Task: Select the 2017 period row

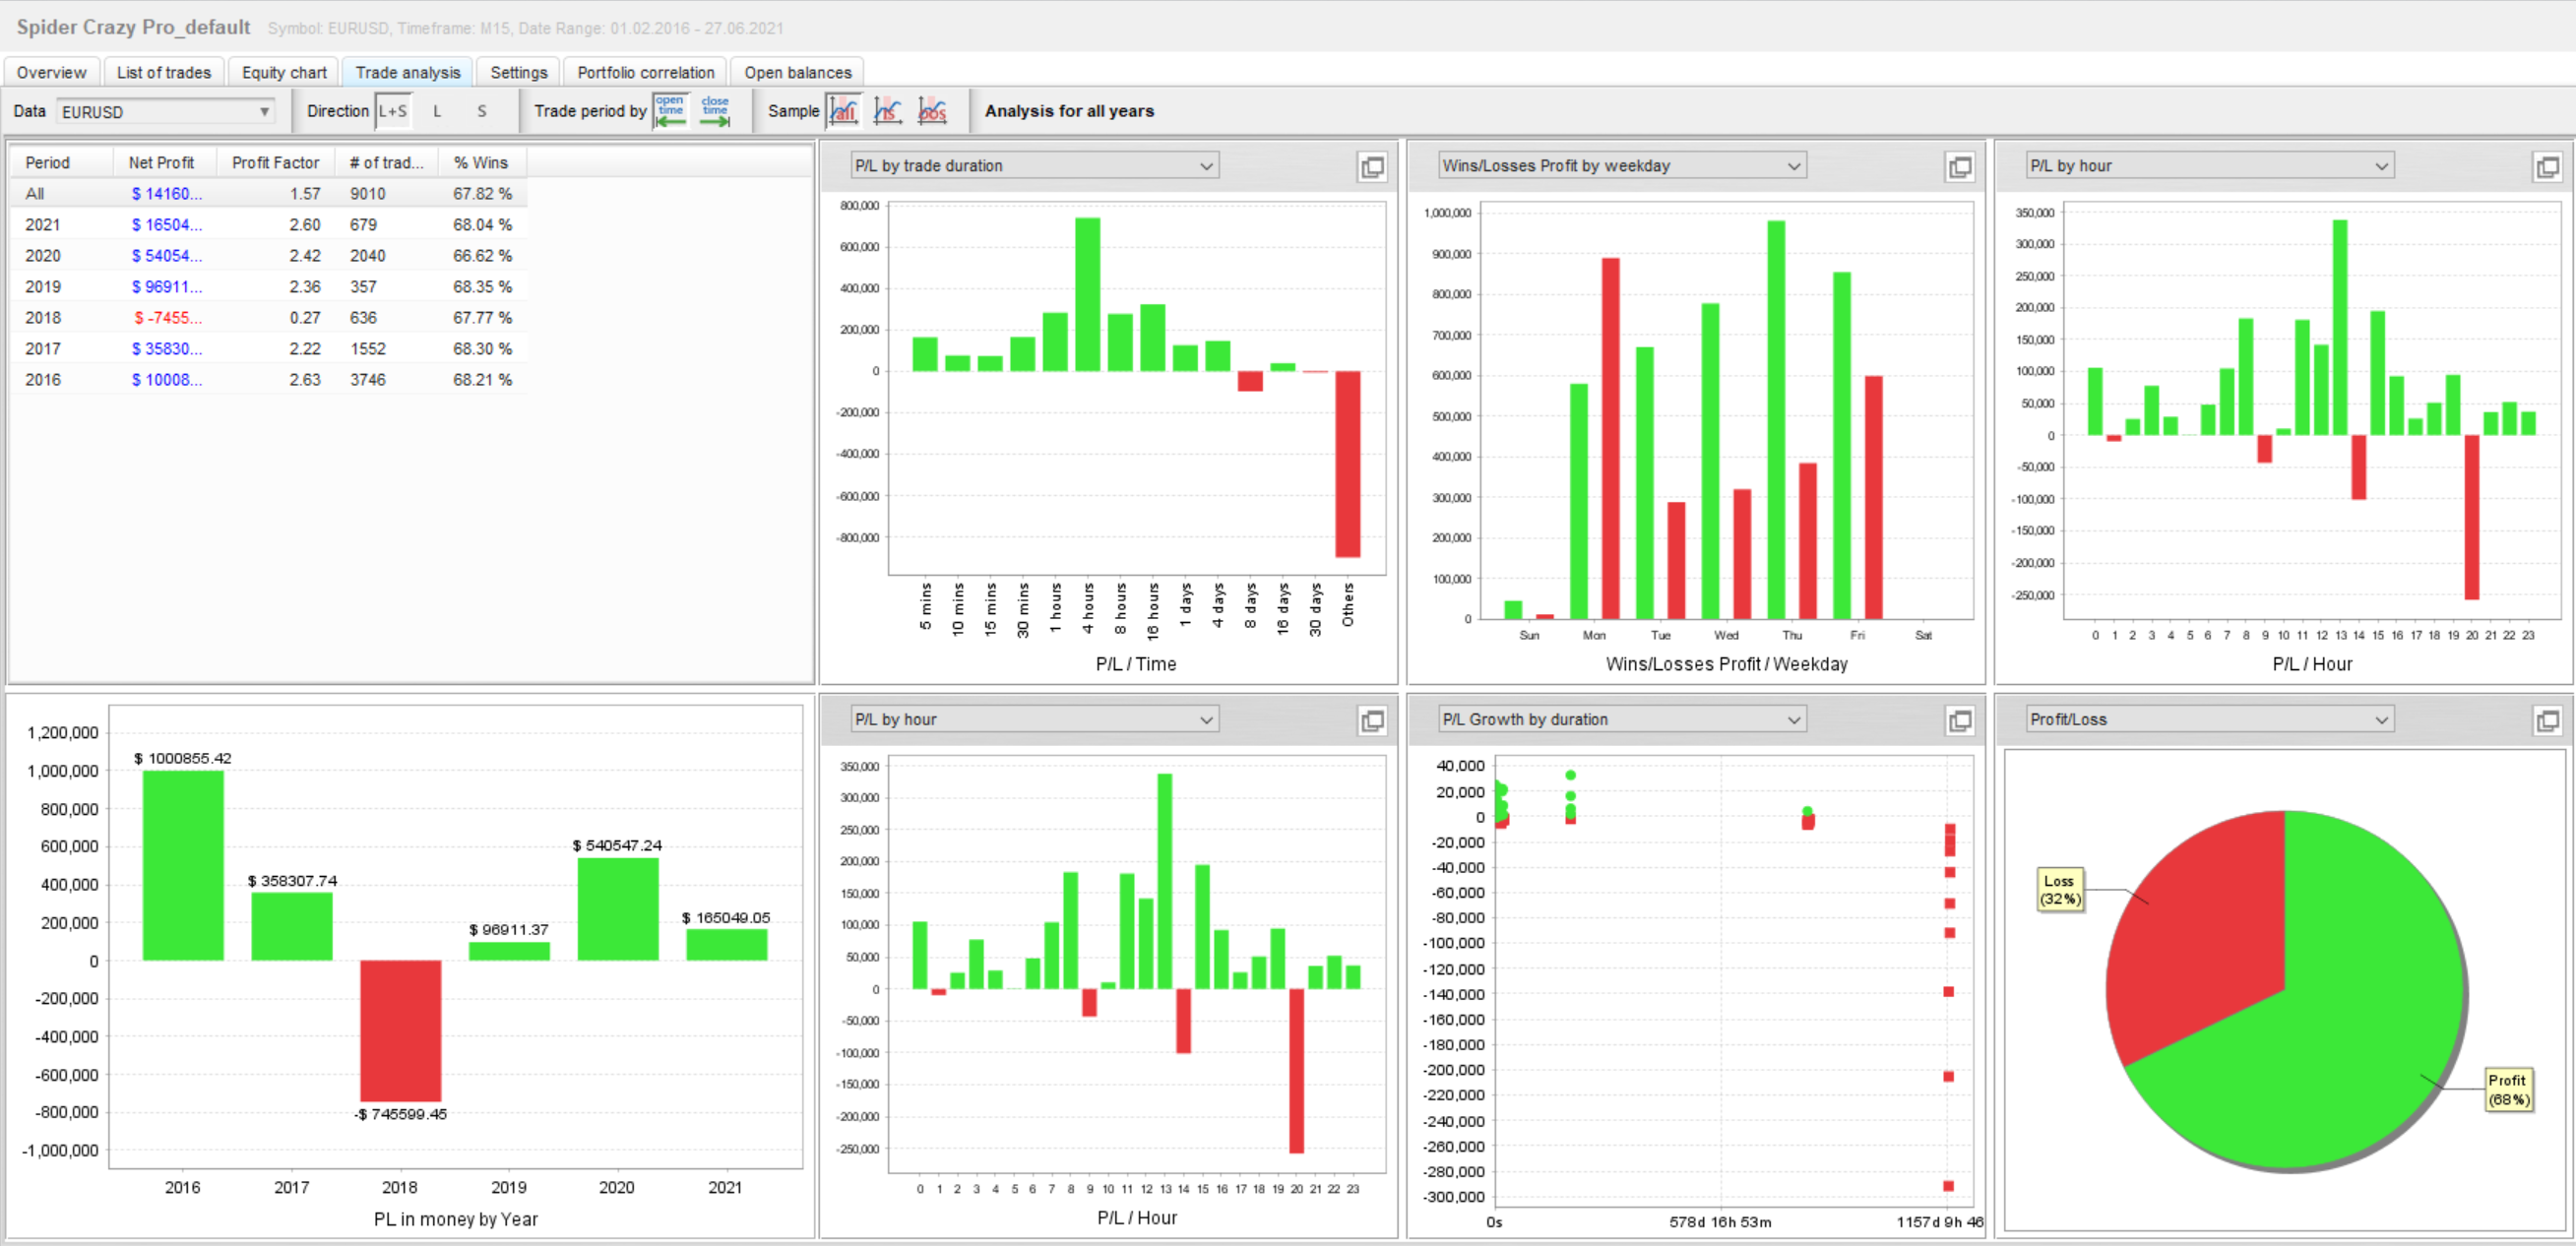Action: (x=268, y=349)
